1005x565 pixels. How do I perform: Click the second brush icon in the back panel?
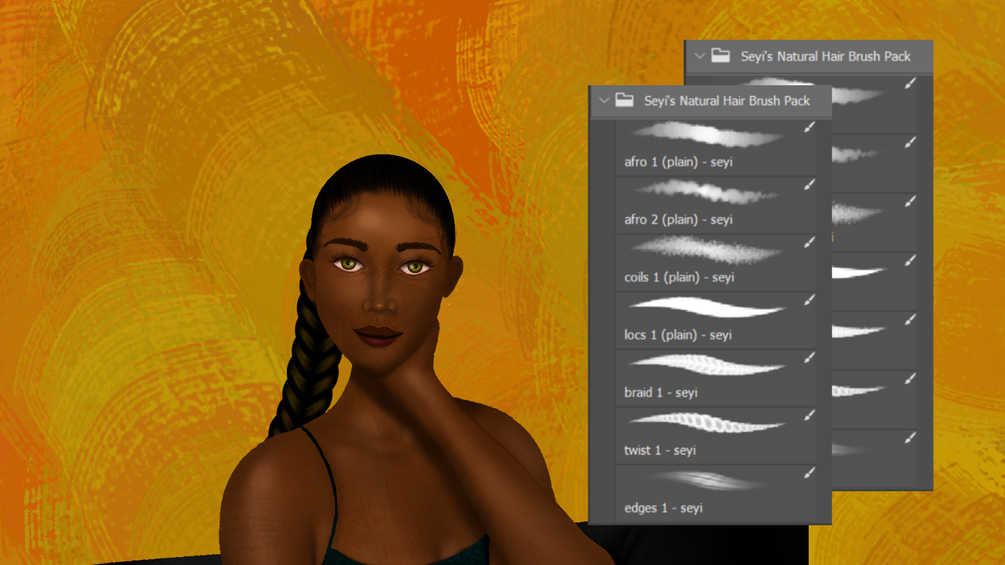pos(911,142)
